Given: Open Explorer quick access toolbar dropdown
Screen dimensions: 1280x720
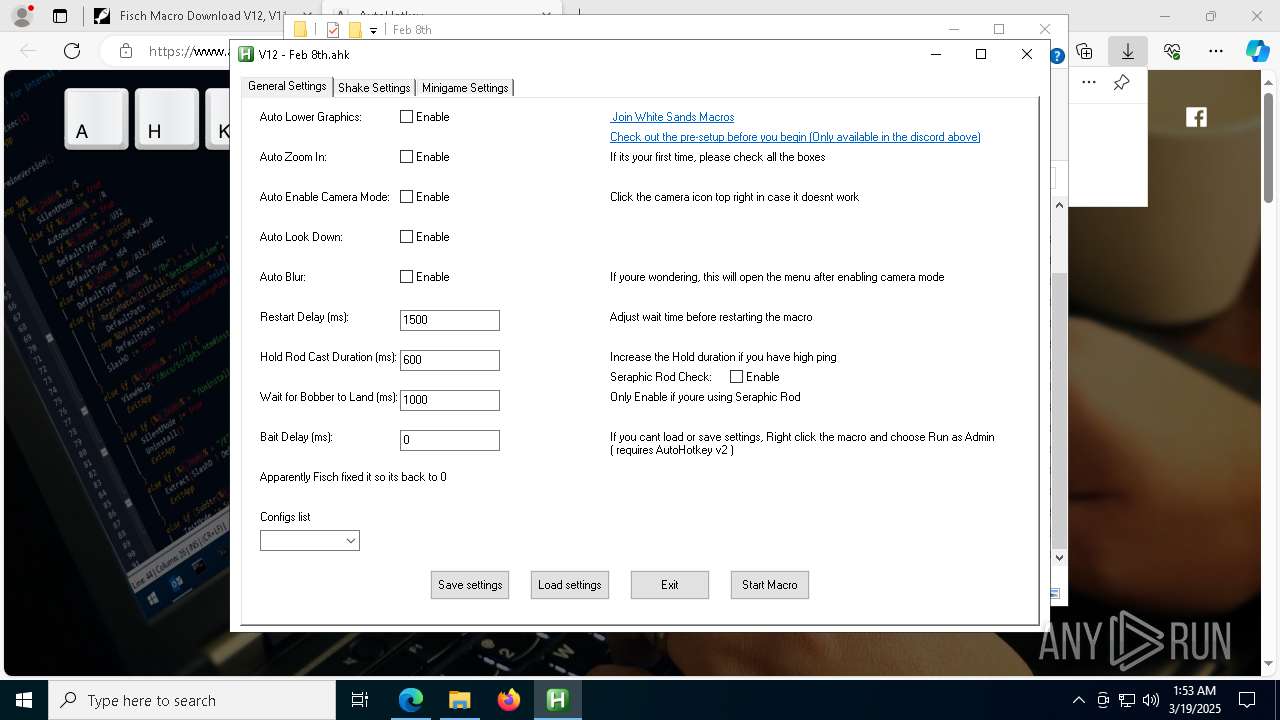Looking at the screenshot, I should coord(373,30).
